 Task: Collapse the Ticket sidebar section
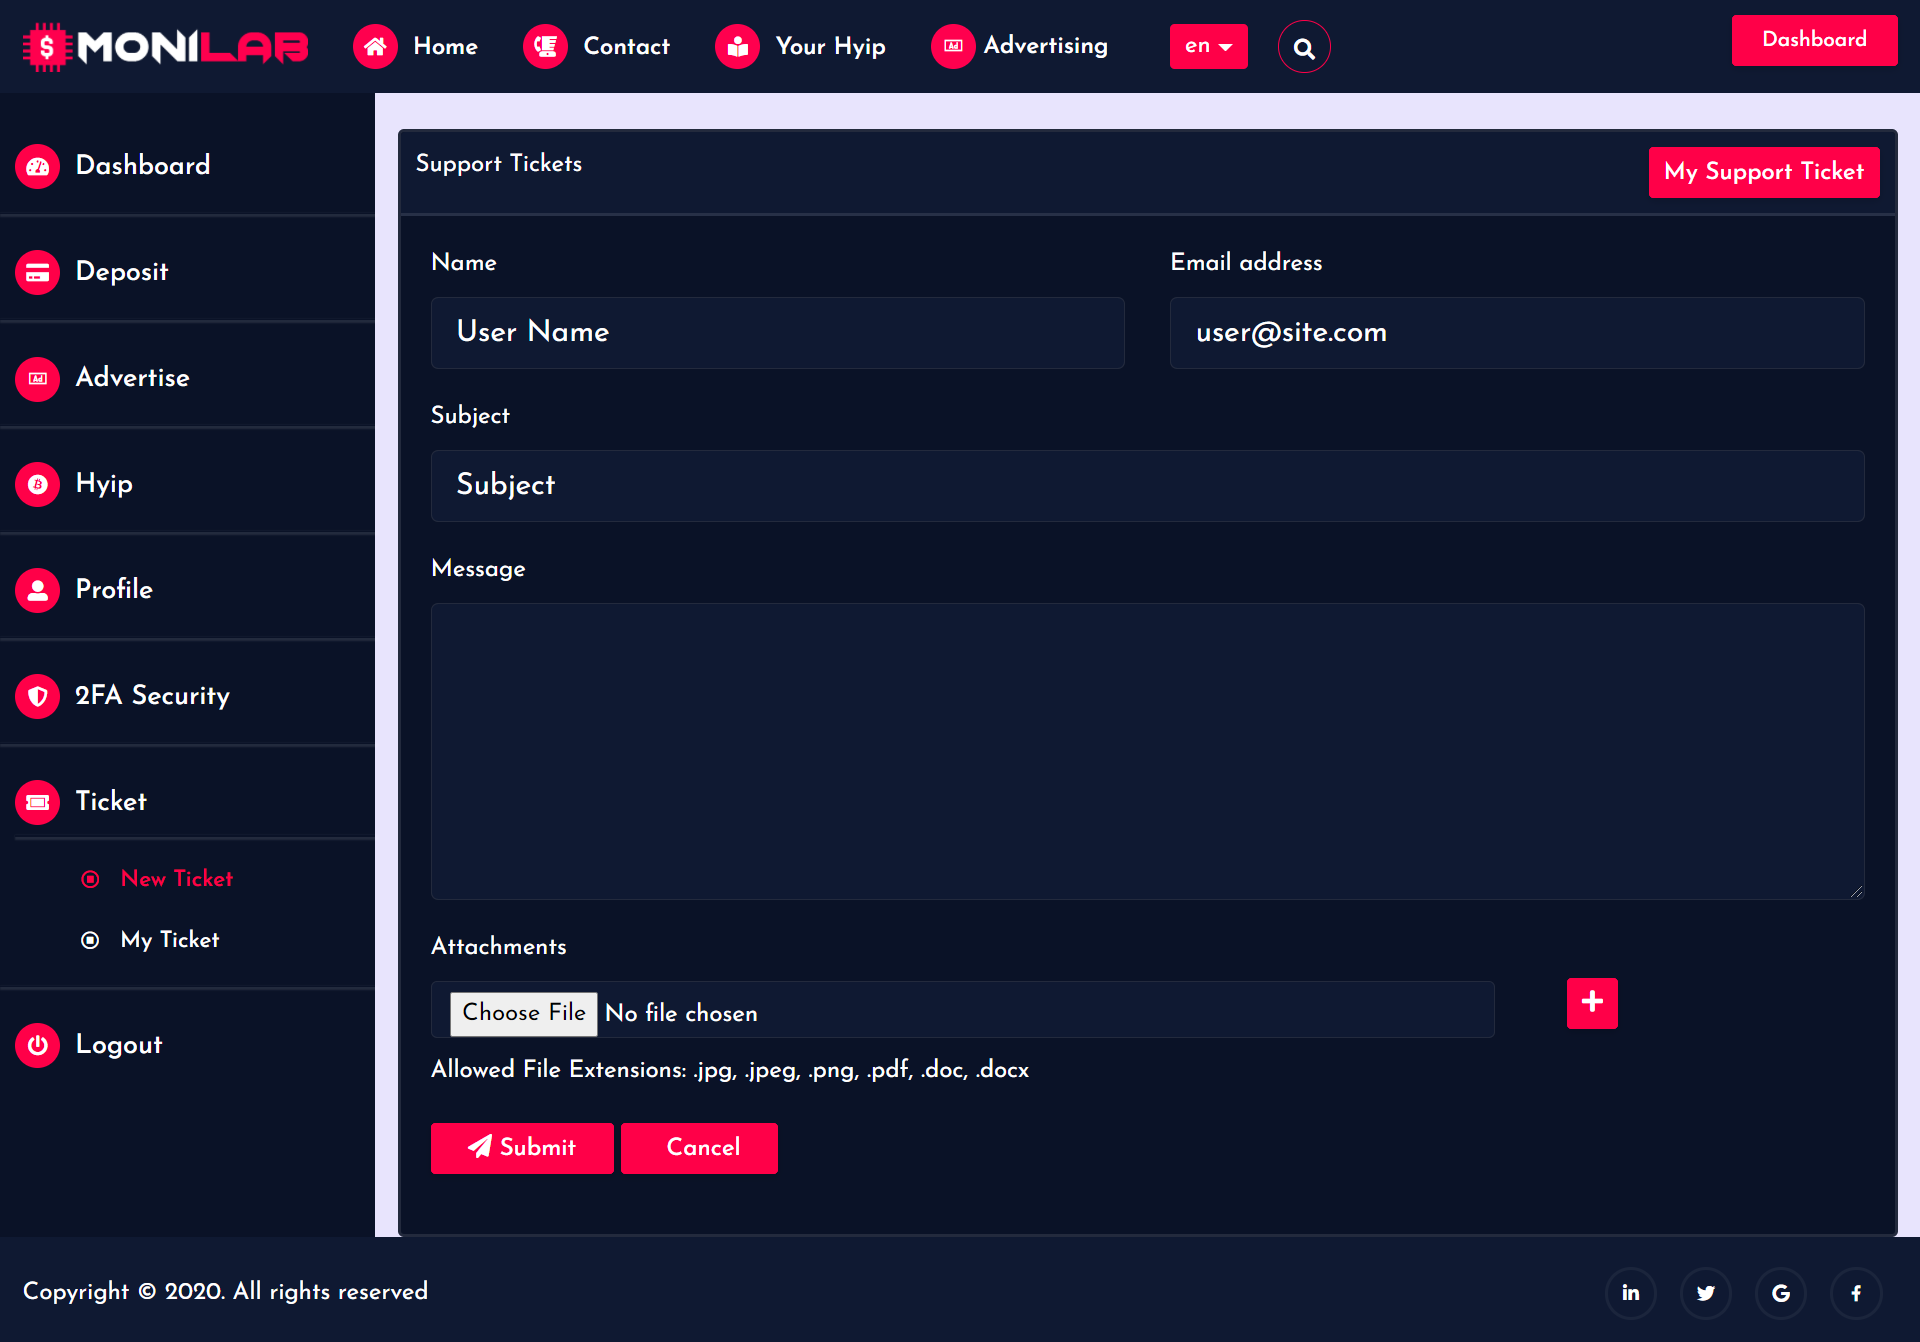click(111, 801)
